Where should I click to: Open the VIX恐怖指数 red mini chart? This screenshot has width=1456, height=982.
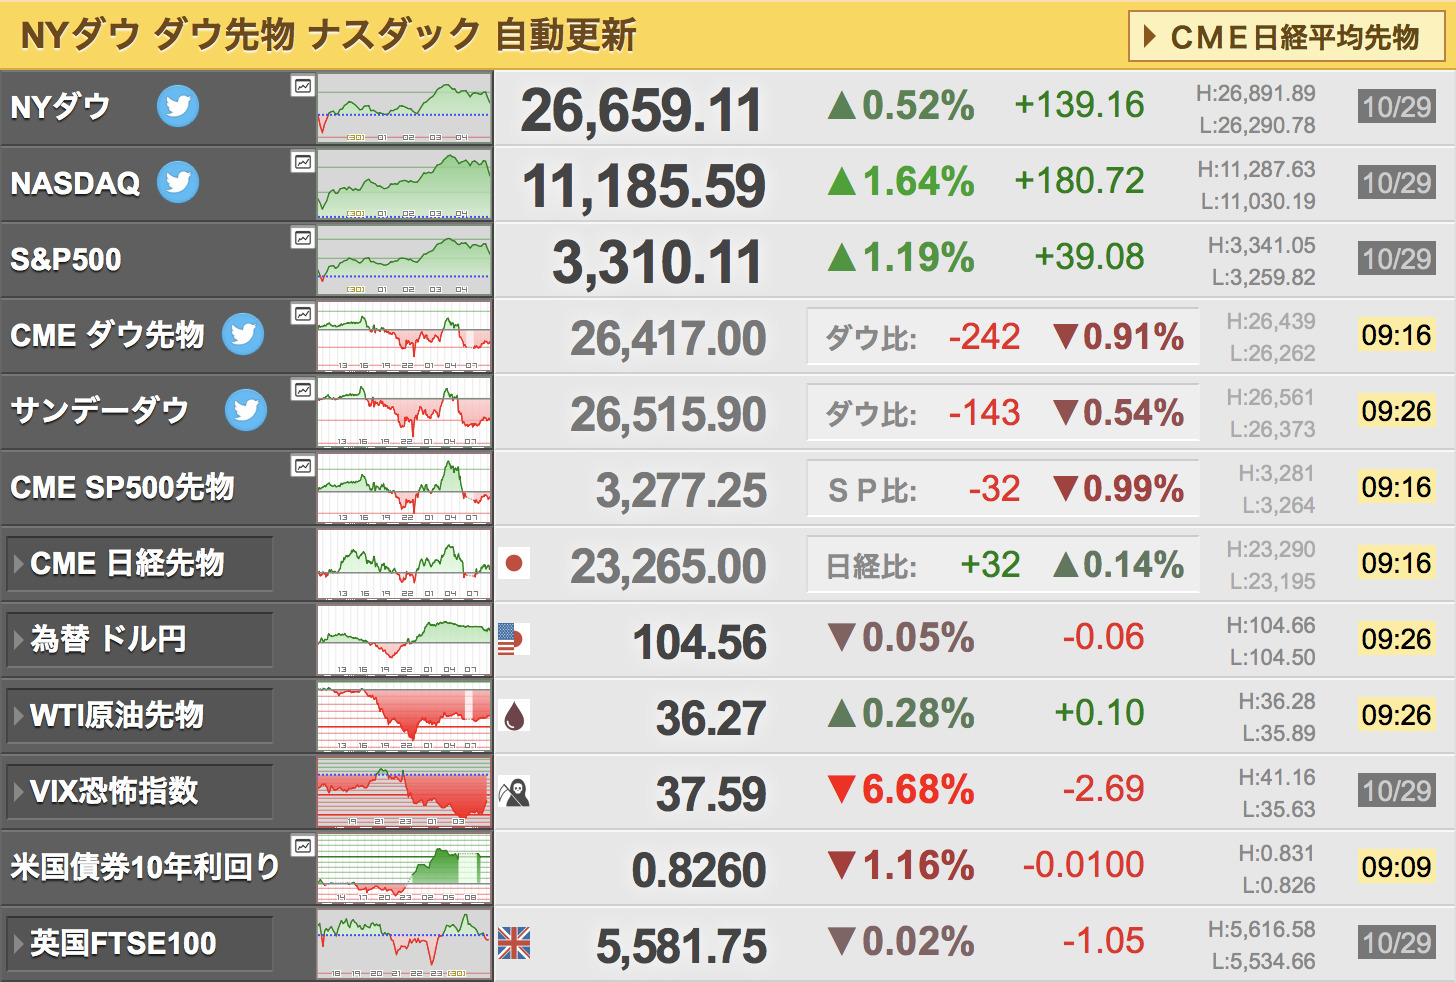[404, 792]
